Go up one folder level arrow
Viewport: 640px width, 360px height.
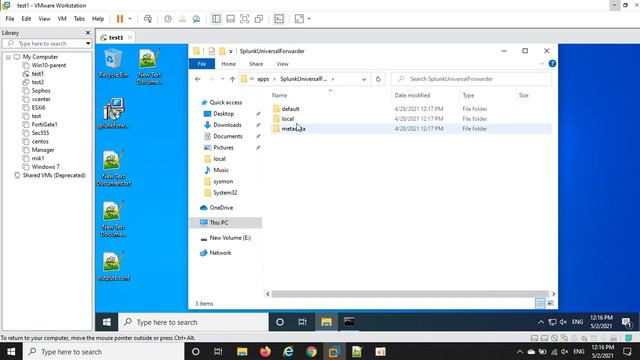click(232, 79)
